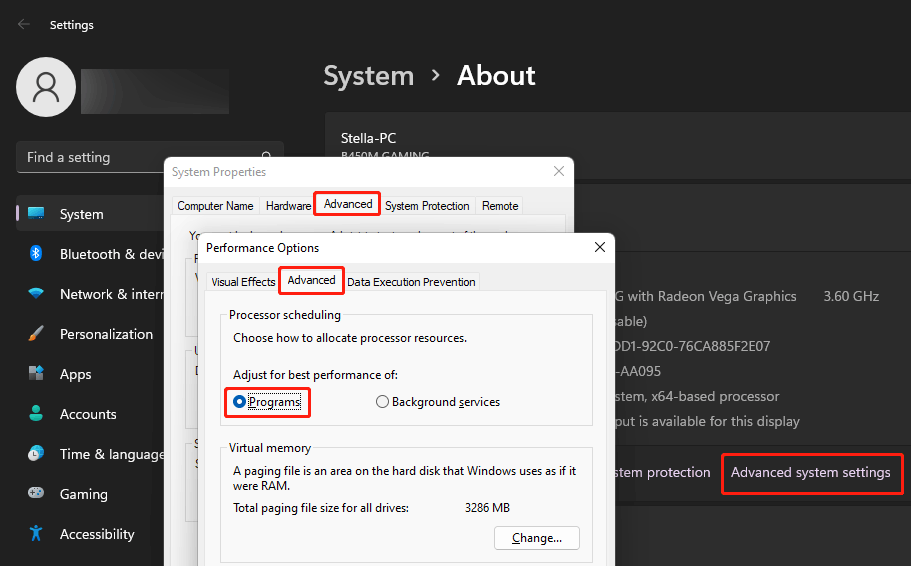
Task: Click the Time & language globe icon
Action: coord(36,453)
